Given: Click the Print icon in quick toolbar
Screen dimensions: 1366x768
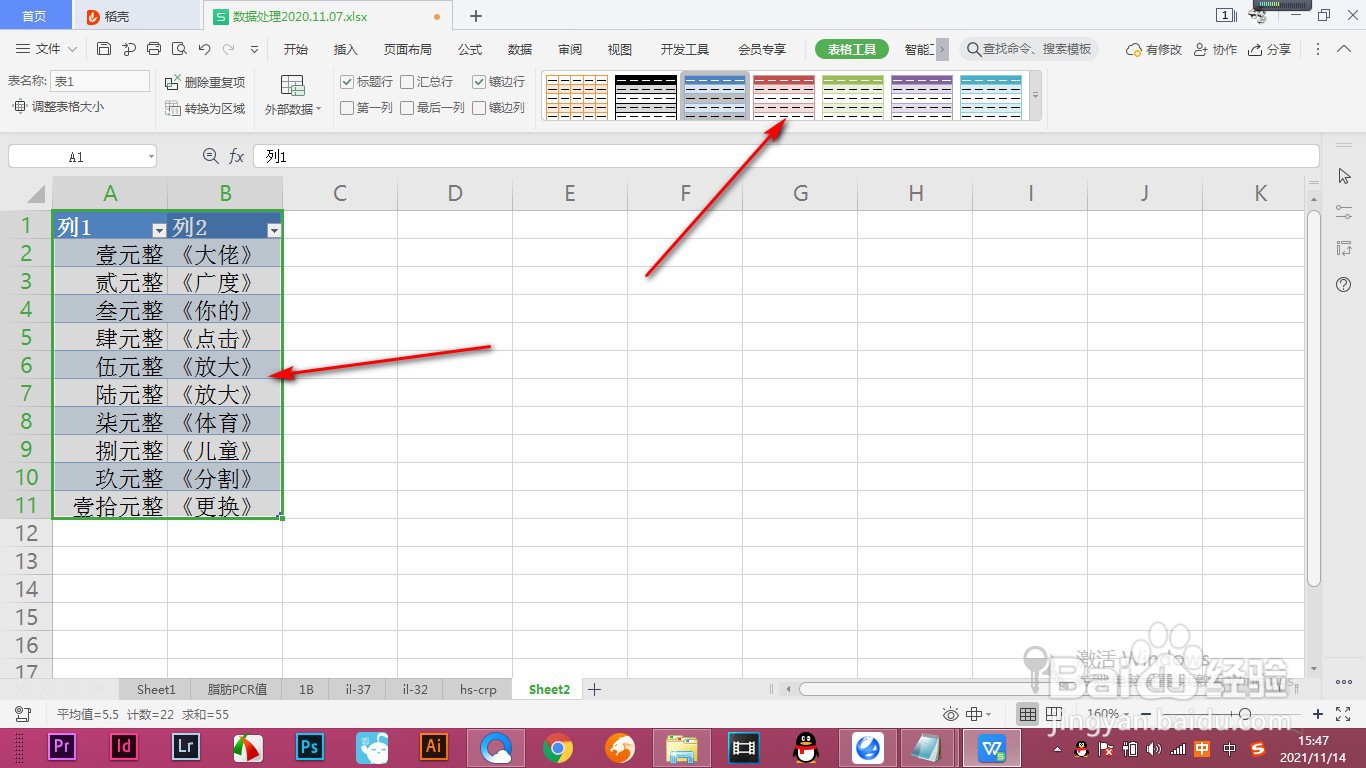Looking at the screenshot, I should pos(154,49).
